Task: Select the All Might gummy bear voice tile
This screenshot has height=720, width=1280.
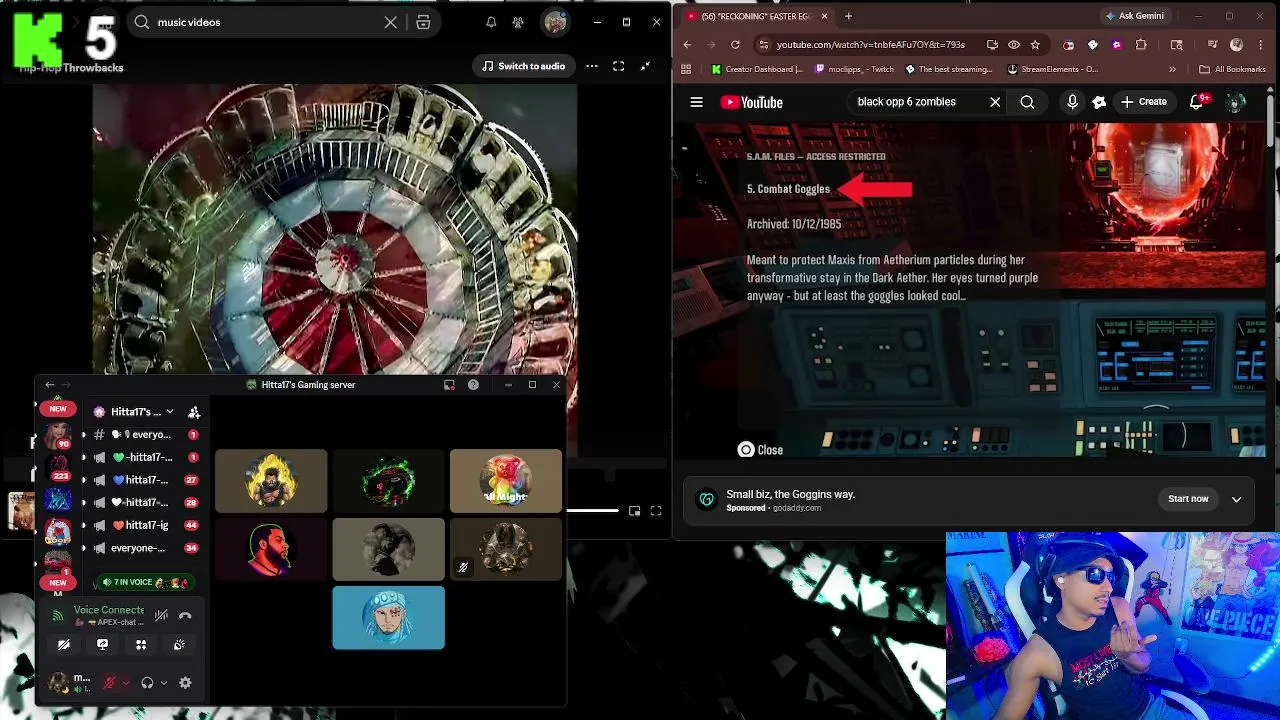Action: (506, 481)
